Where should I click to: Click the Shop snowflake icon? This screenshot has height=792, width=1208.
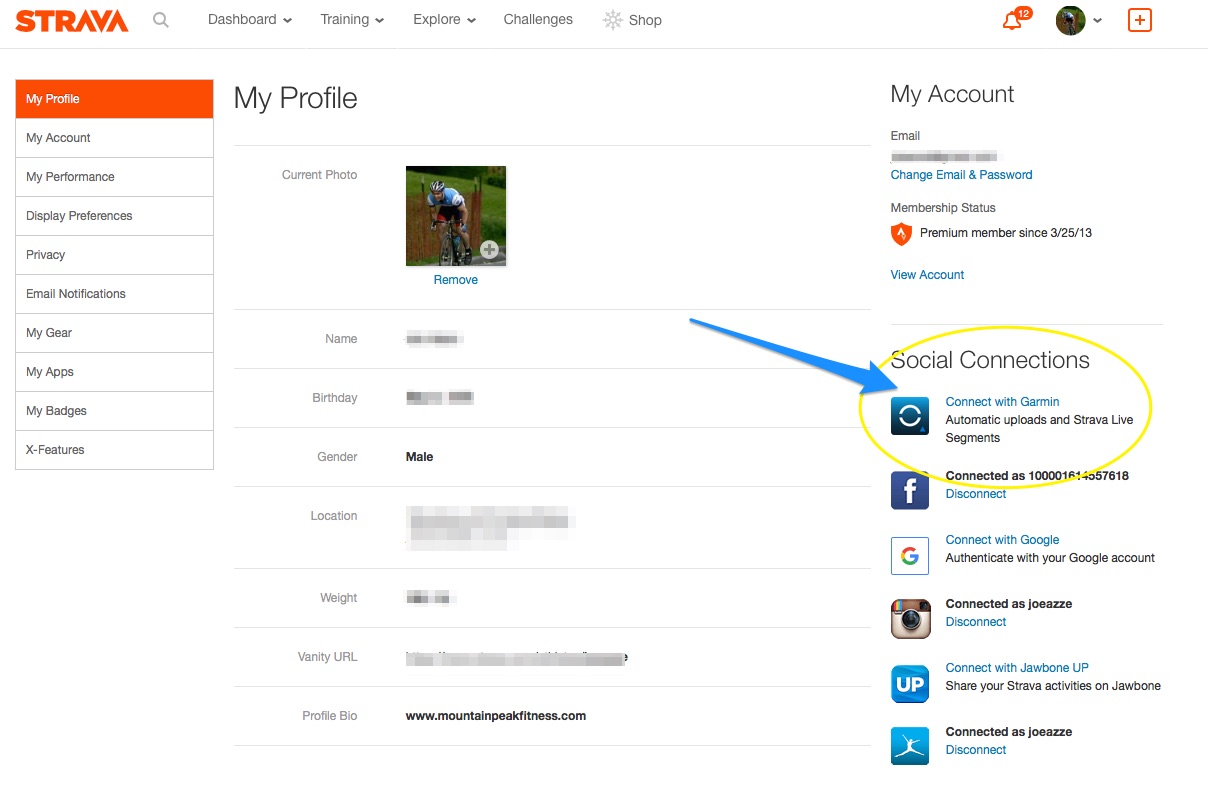[x=612, y=20]
